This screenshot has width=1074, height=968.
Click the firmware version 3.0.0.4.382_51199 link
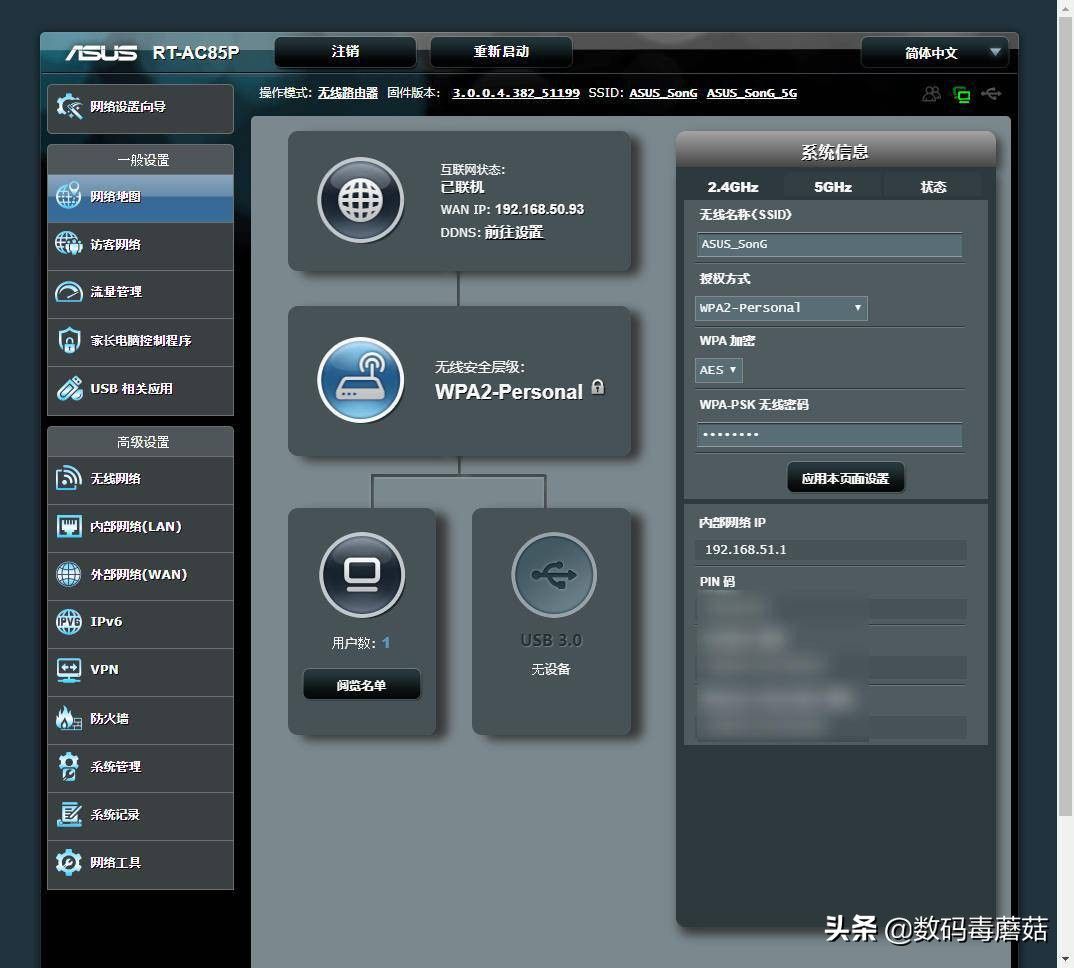pos(516,93)
